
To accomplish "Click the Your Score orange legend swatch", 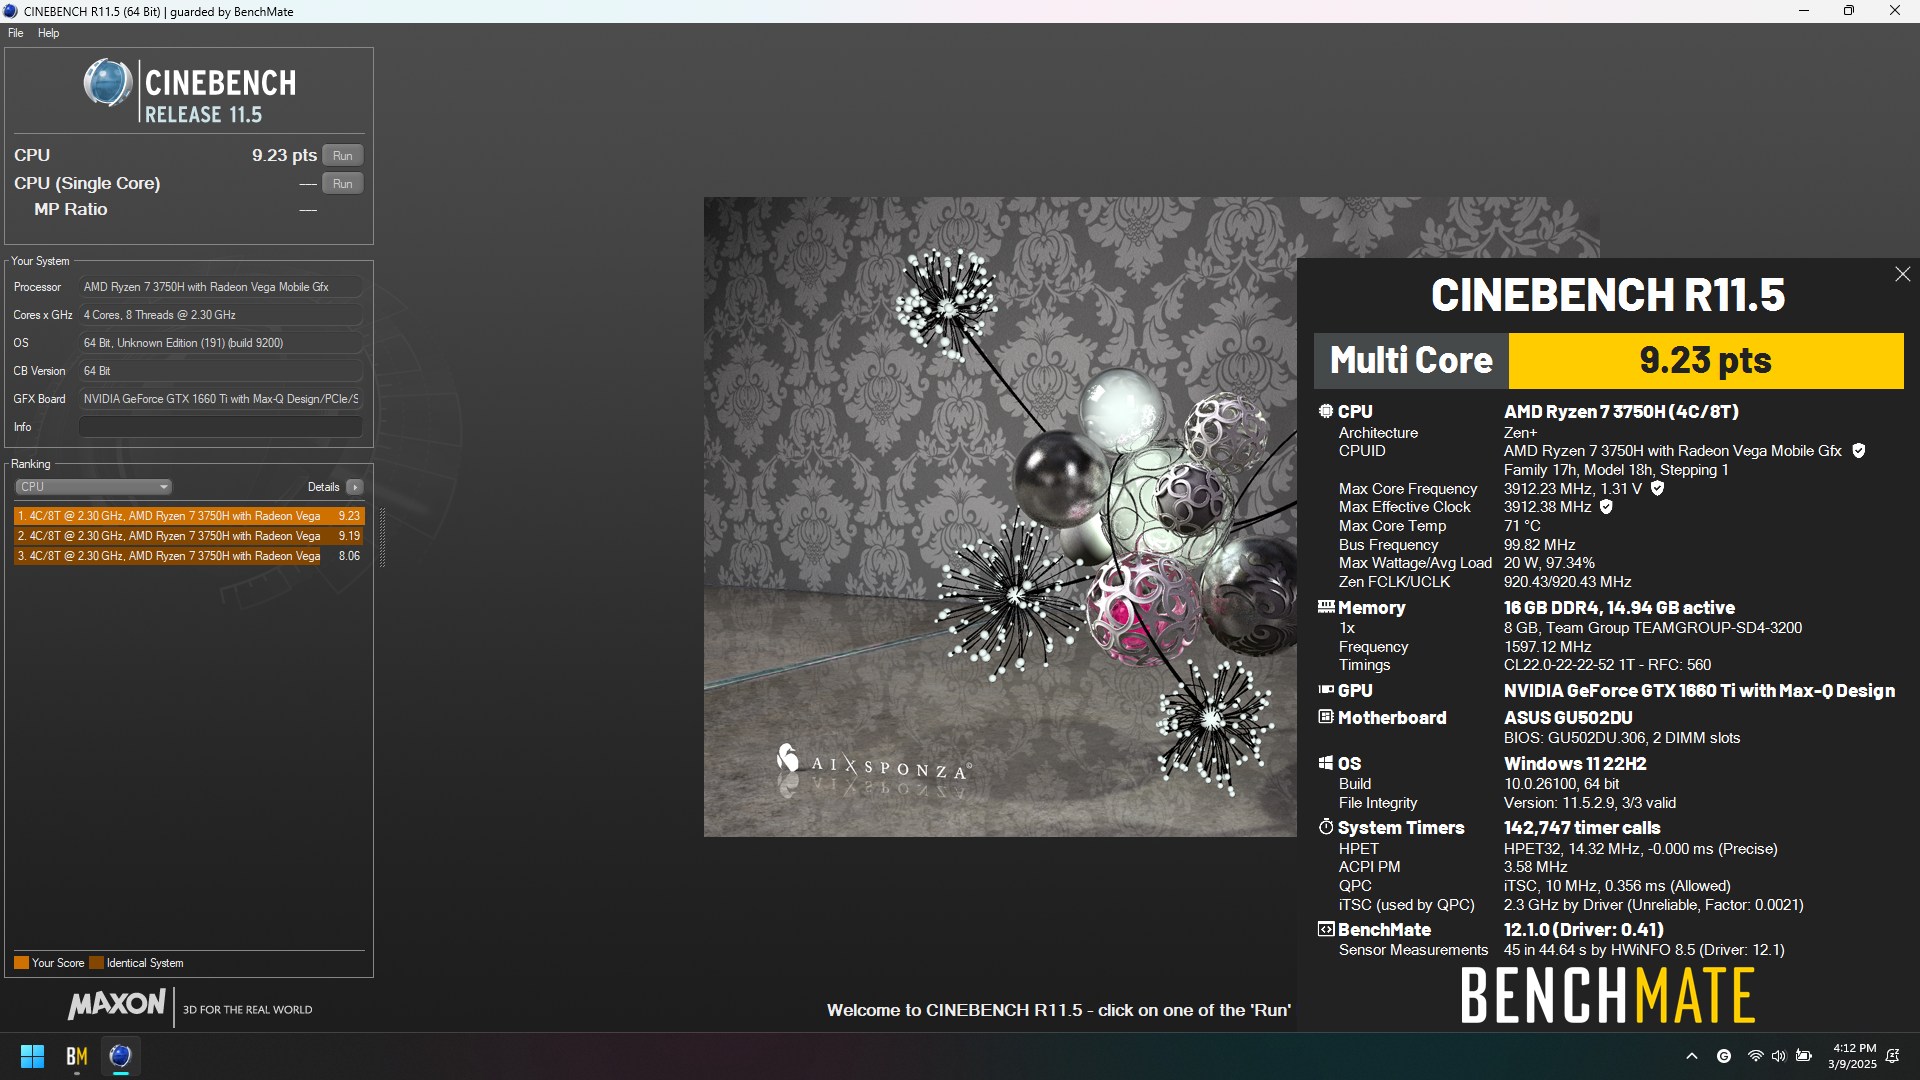I will click(21, 963).
